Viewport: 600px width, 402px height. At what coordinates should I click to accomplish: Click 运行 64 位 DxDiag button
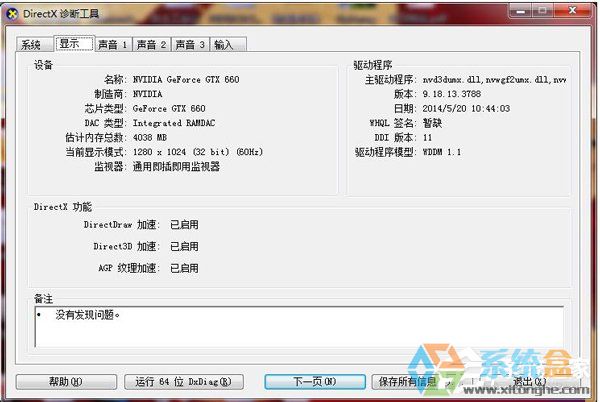(184, 381)
